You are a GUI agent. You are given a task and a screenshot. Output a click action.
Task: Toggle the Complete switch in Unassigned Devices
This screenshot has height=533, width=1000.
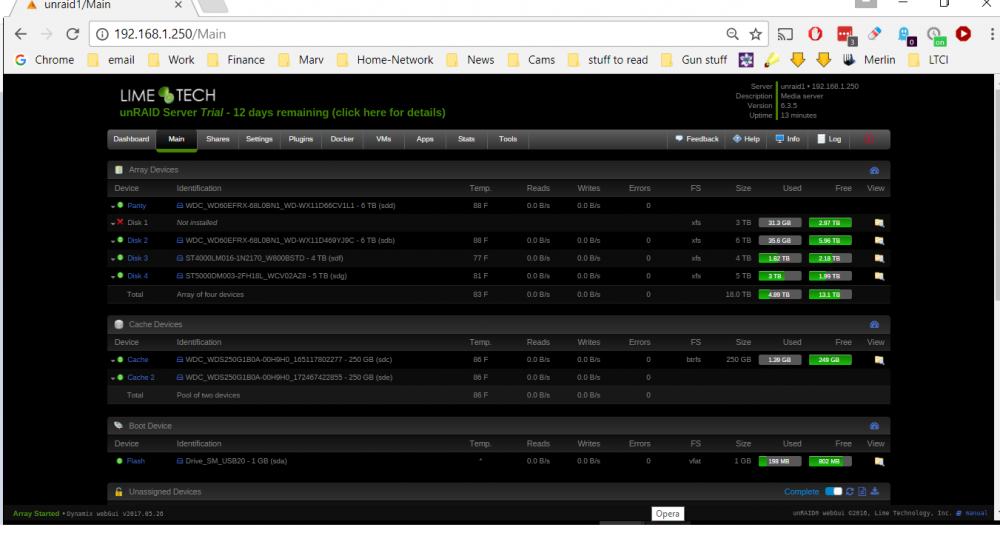pos(834,492)
